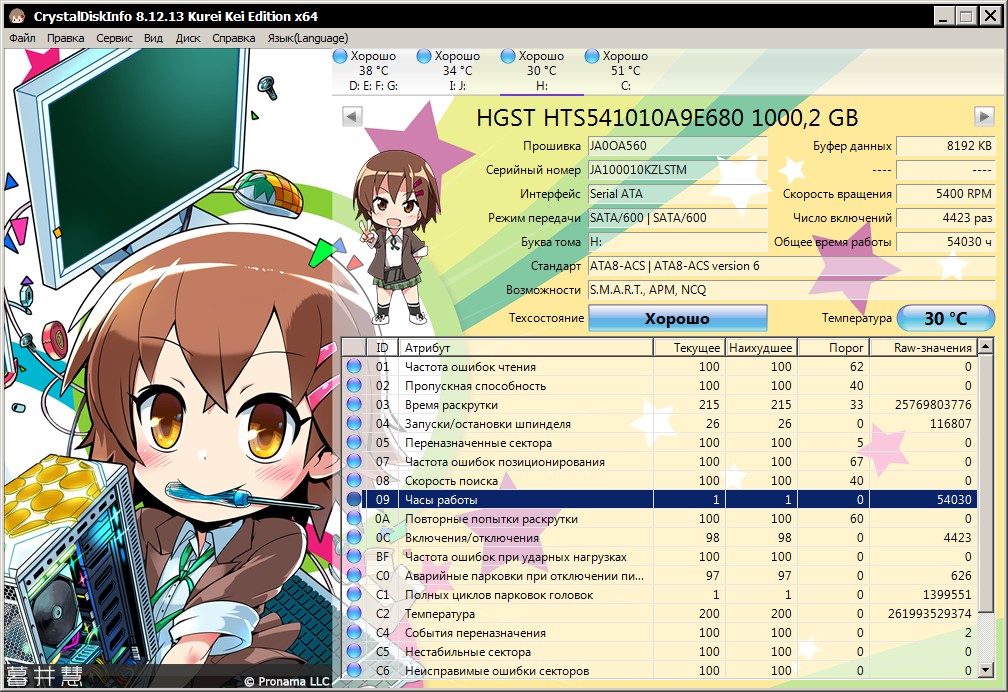Select row Частота ошибок чтения
1008x692 pixels.
[660, 367]
